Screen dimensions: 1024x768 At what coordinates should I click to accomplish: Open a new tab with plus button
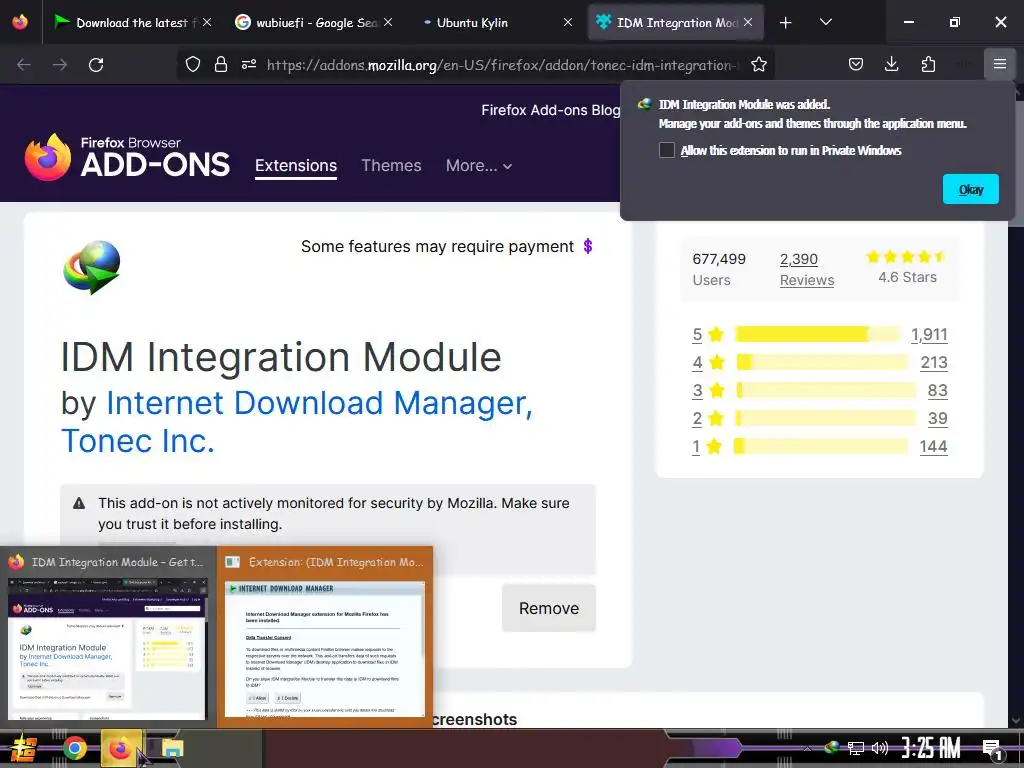tap(786, 22)
